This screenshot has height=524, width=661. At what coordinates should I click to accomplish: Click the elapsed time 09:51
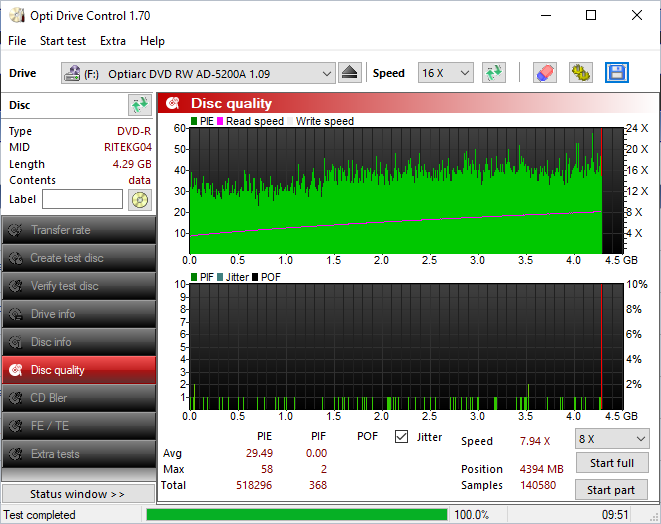click(x=615, y=515)
